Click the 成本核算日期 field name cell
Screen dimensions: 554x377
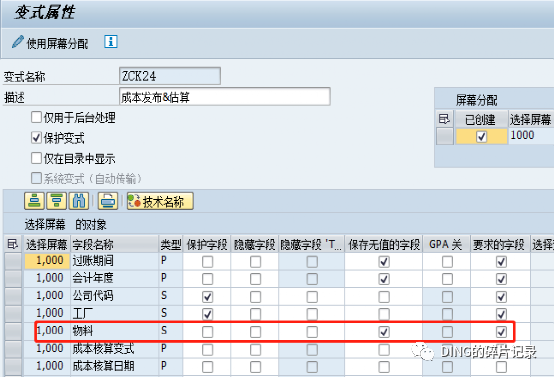[114, 366]
